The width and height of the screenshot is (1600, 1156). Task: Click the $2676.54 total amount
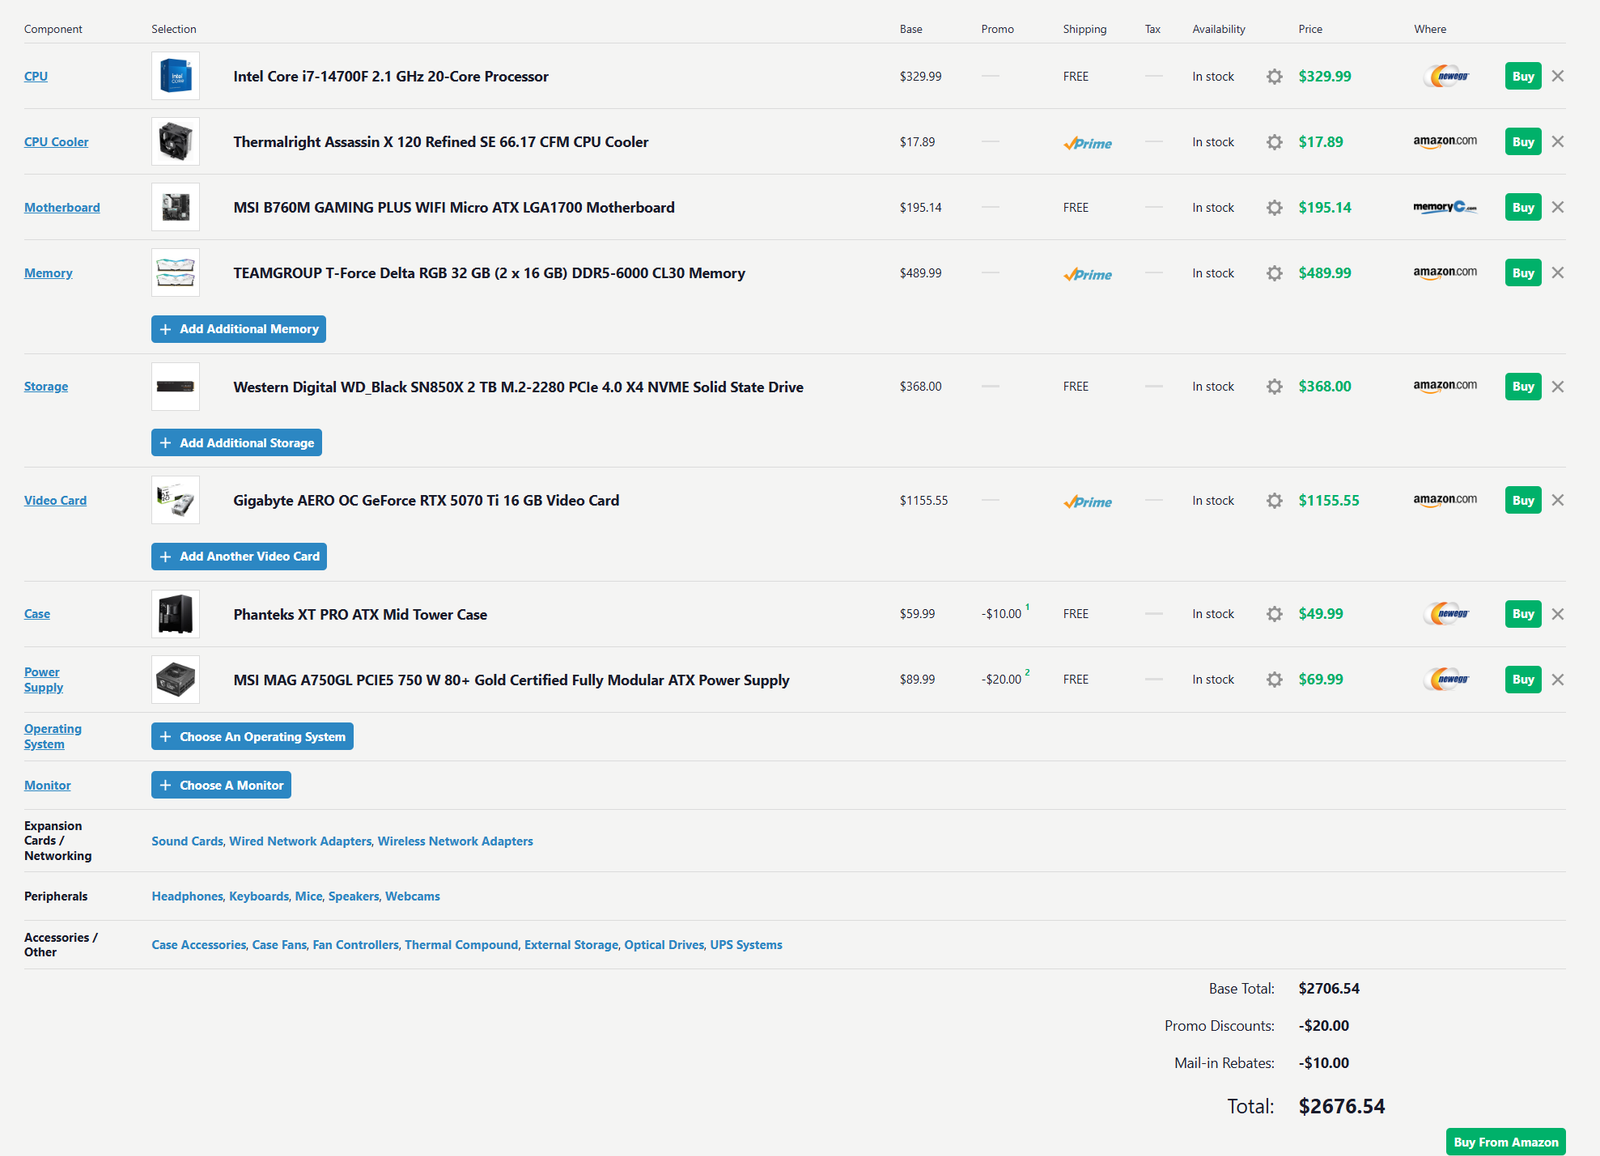click(1342, 1106)
